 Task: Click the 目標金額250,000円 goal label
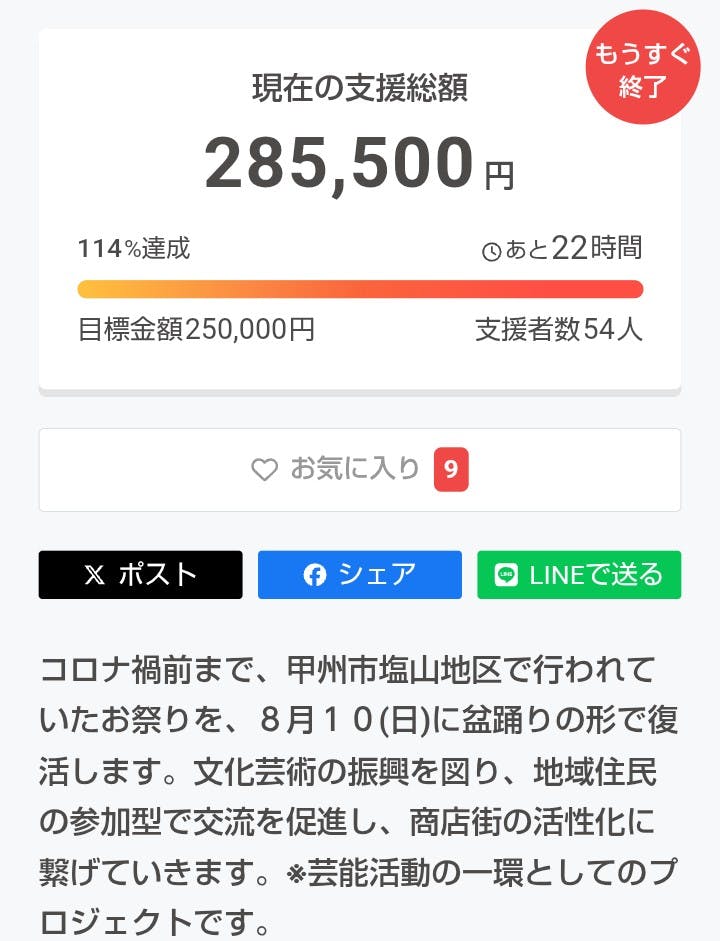point(196,330)
